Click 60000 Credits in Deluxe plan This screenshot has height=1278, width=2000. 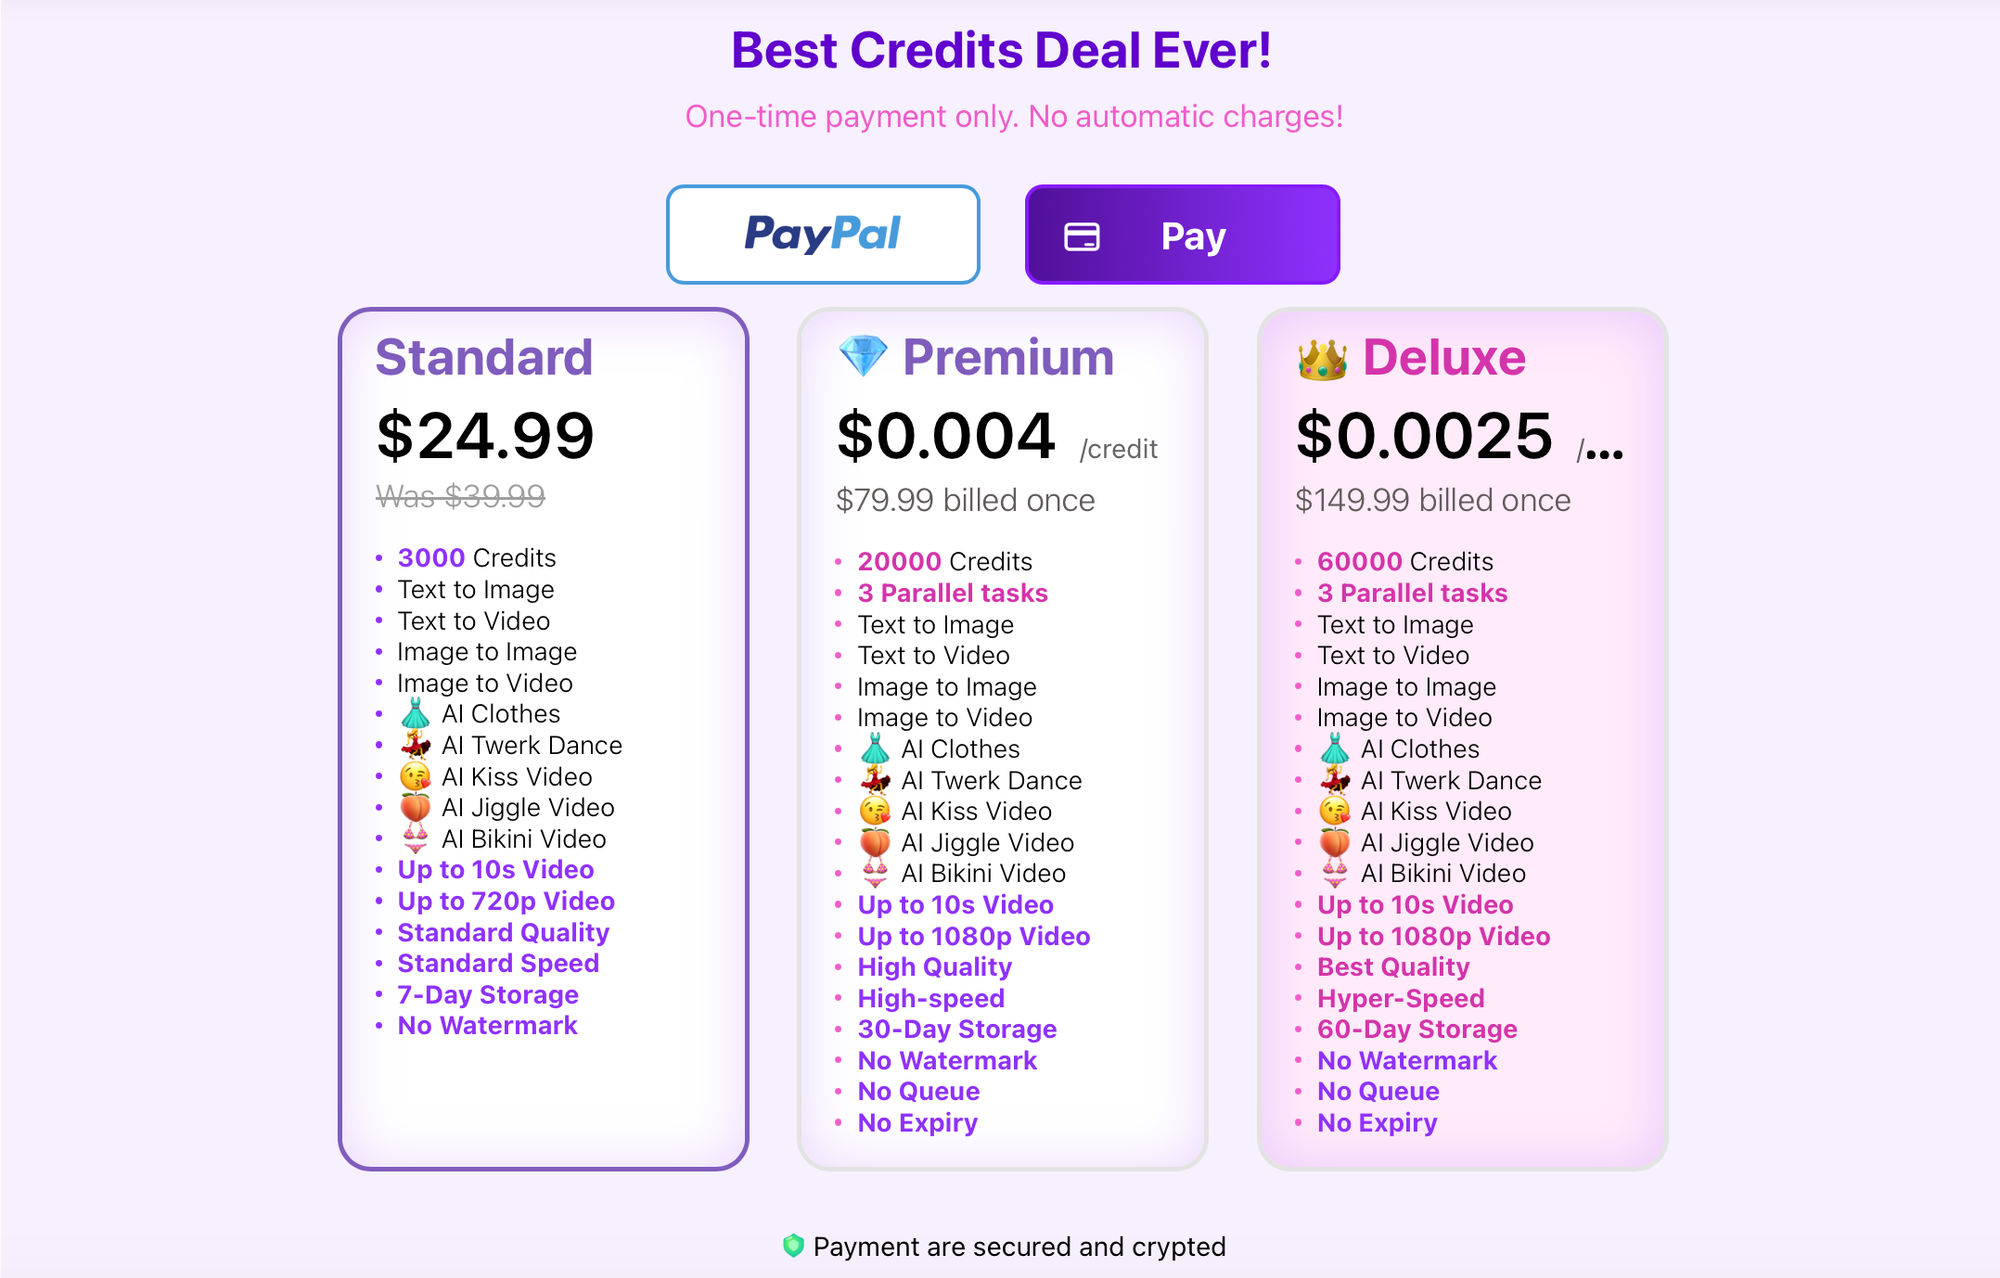click(x=1404, y=561)
